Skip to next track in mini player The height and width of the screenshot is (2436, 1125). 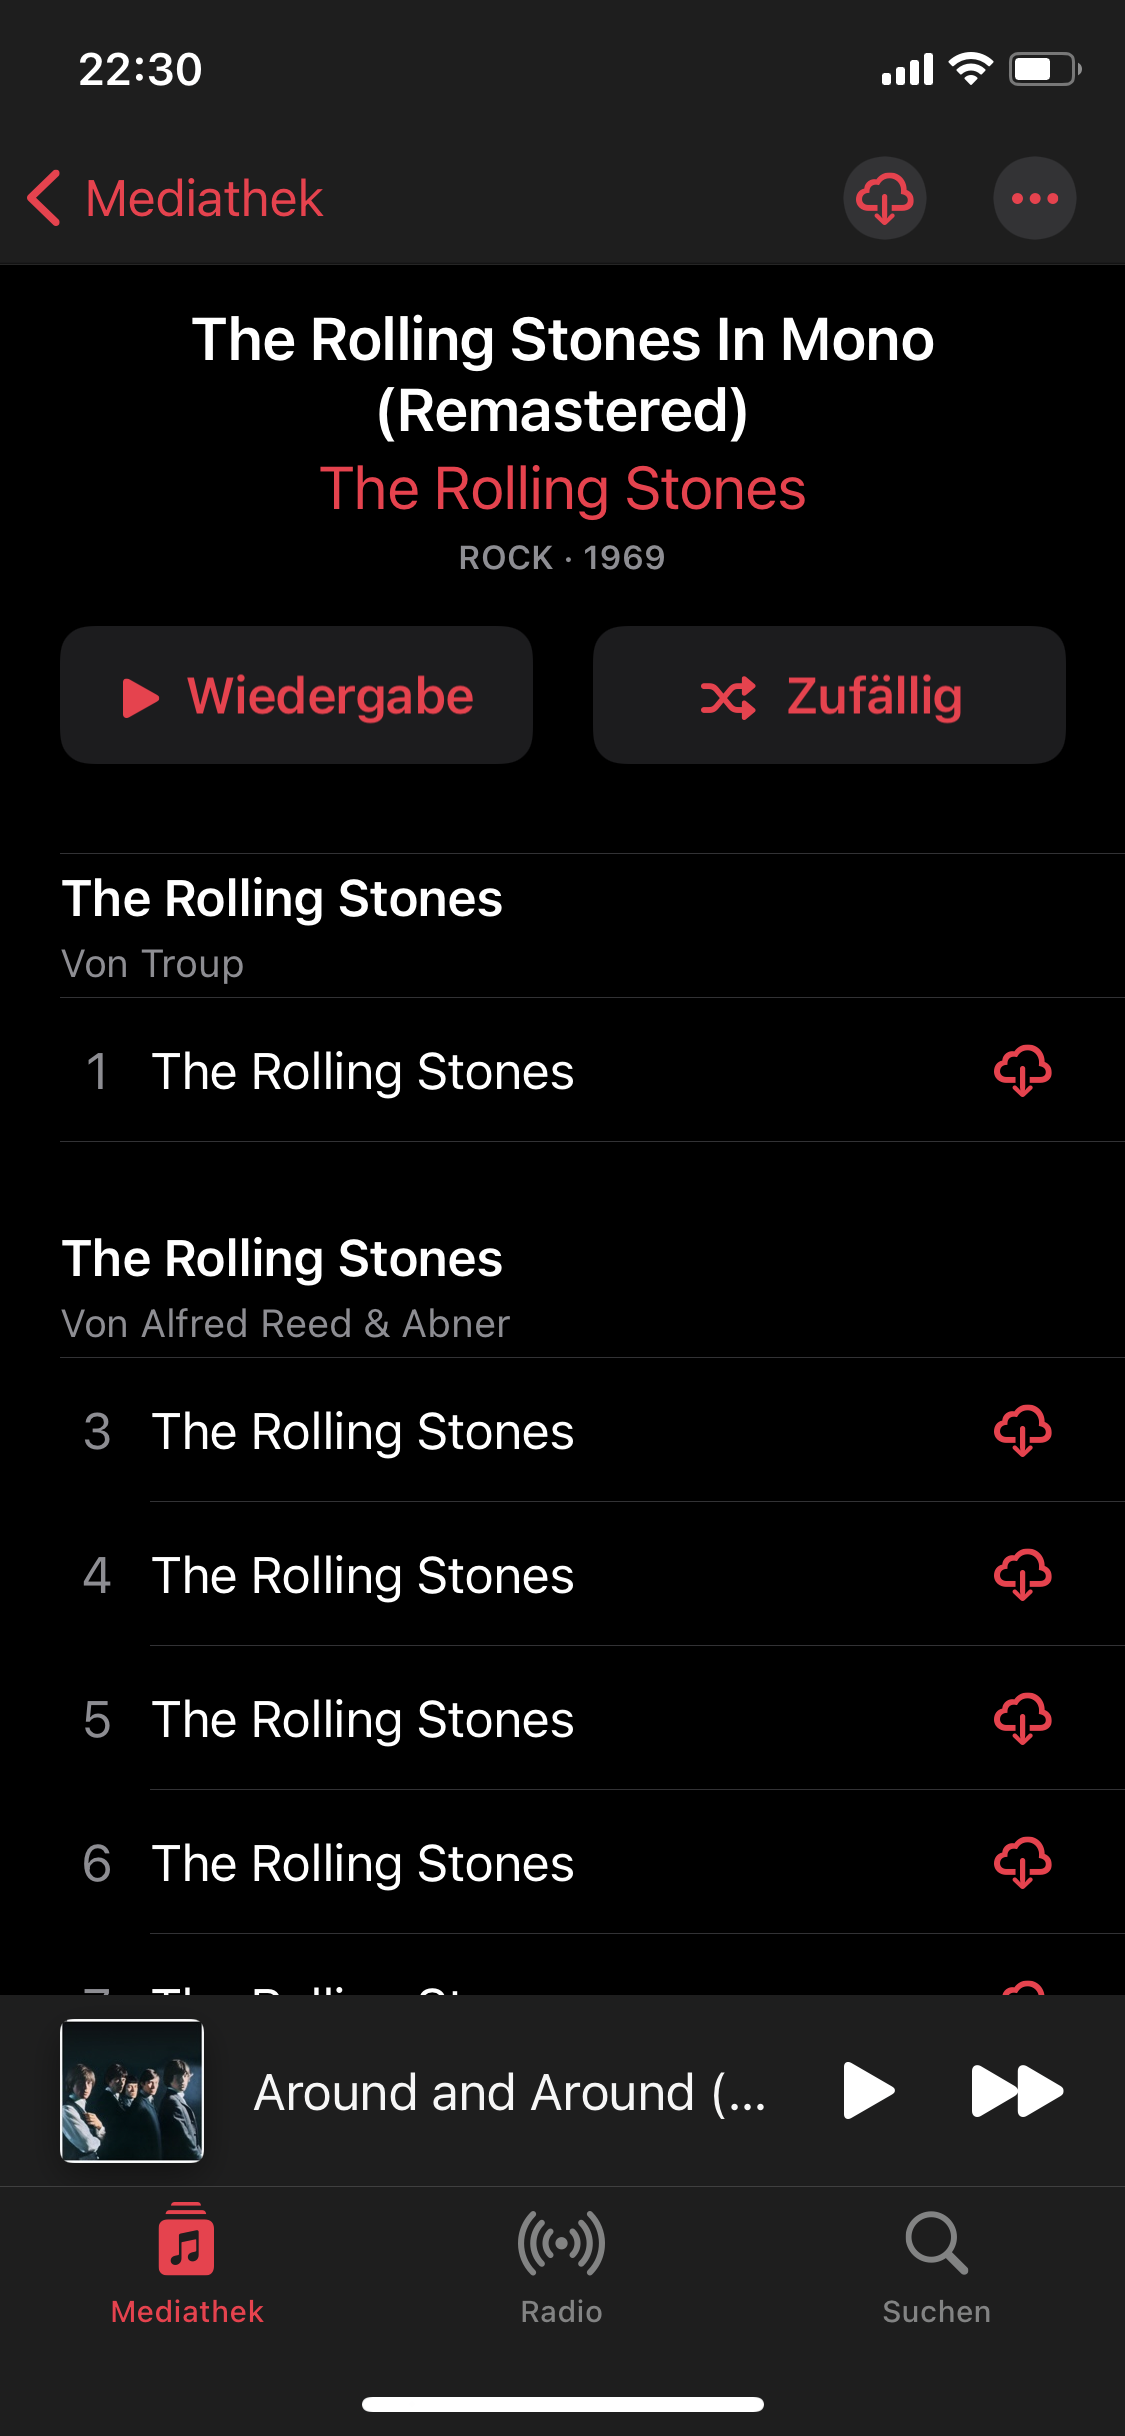click(x=1016, y=2091)
